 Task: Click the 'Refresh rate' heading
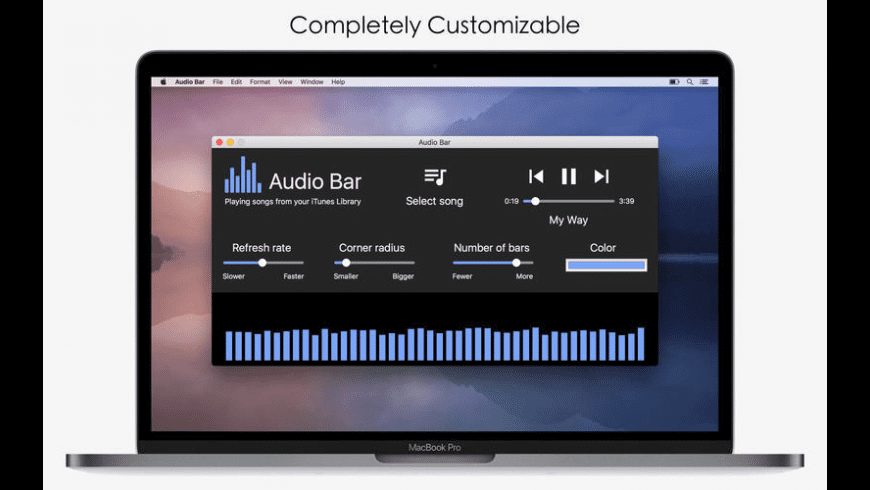[261, 247]
